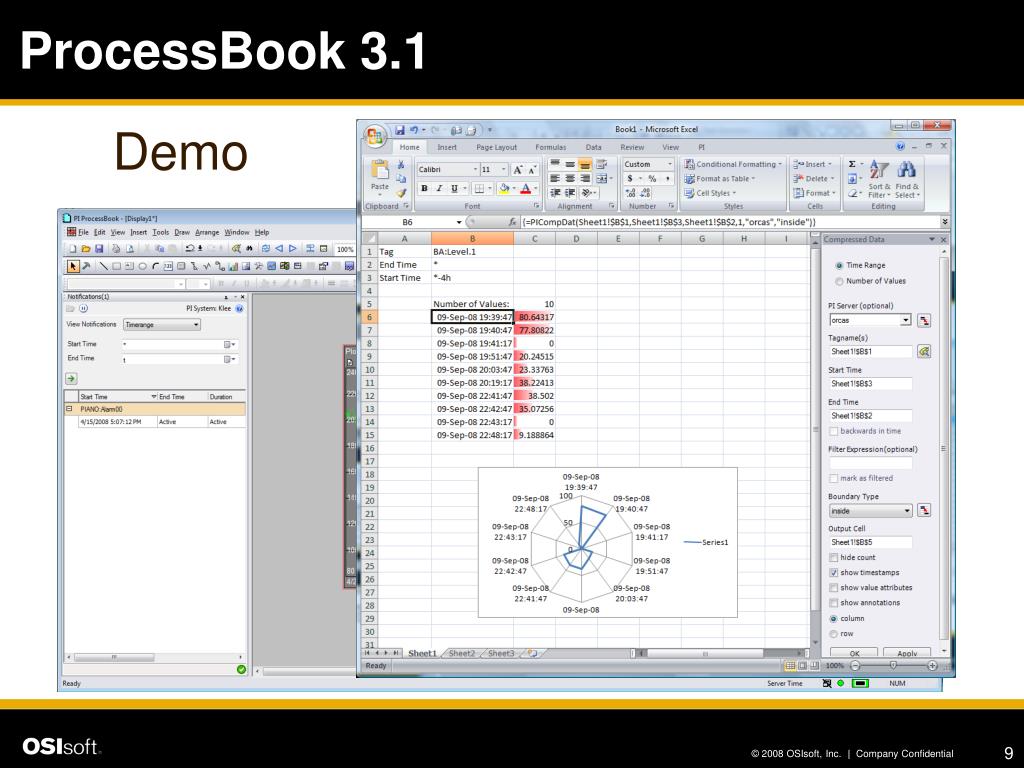Viewport: 1024px width, 768px height.
Task: Click the Bold B button in Excel ribbon
Action: (x=424, y=189)
